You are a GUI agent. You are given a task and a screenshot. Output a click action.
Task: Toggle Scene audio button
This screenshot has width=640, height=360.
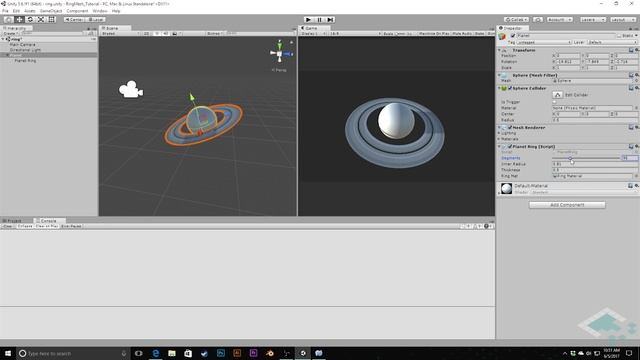[x=166, y=33]
